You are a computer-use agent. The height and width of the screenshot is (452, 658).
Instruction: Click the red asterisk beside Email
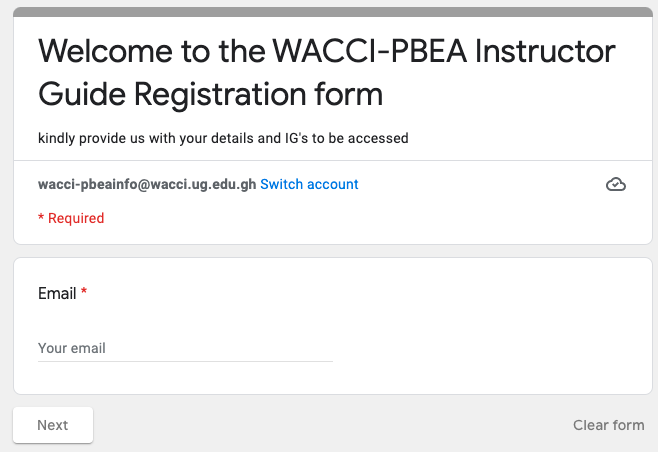coord(84,291)
